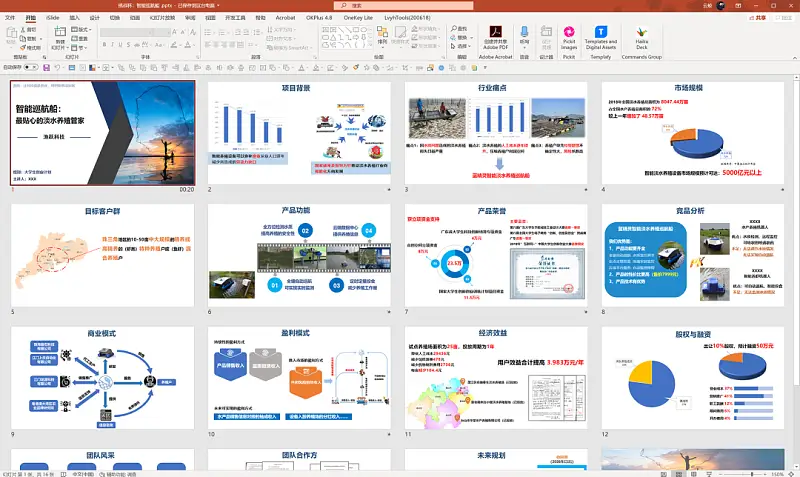Open the File tab
Image resolution: width=800 pixels, height=477 pixels.
pyautogui.click(x=10, y=18)
